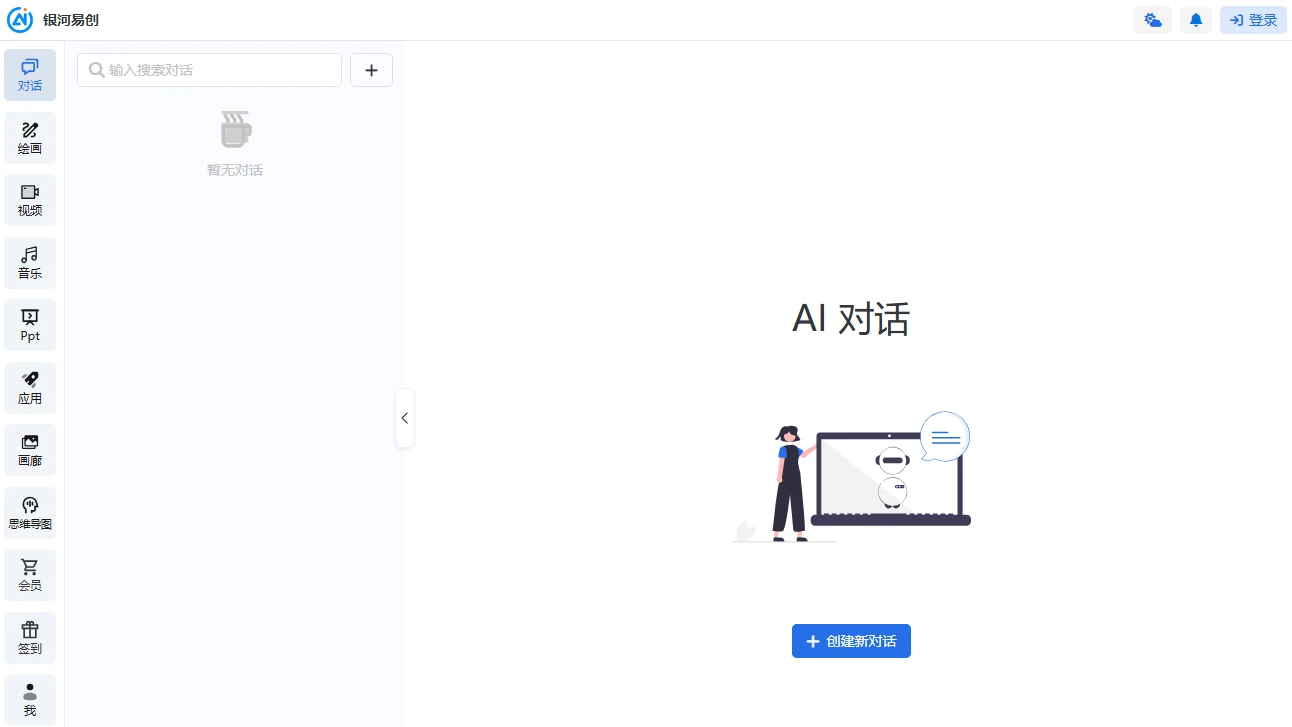Click the gear-and-cloud theme icon

(1152, 19)
